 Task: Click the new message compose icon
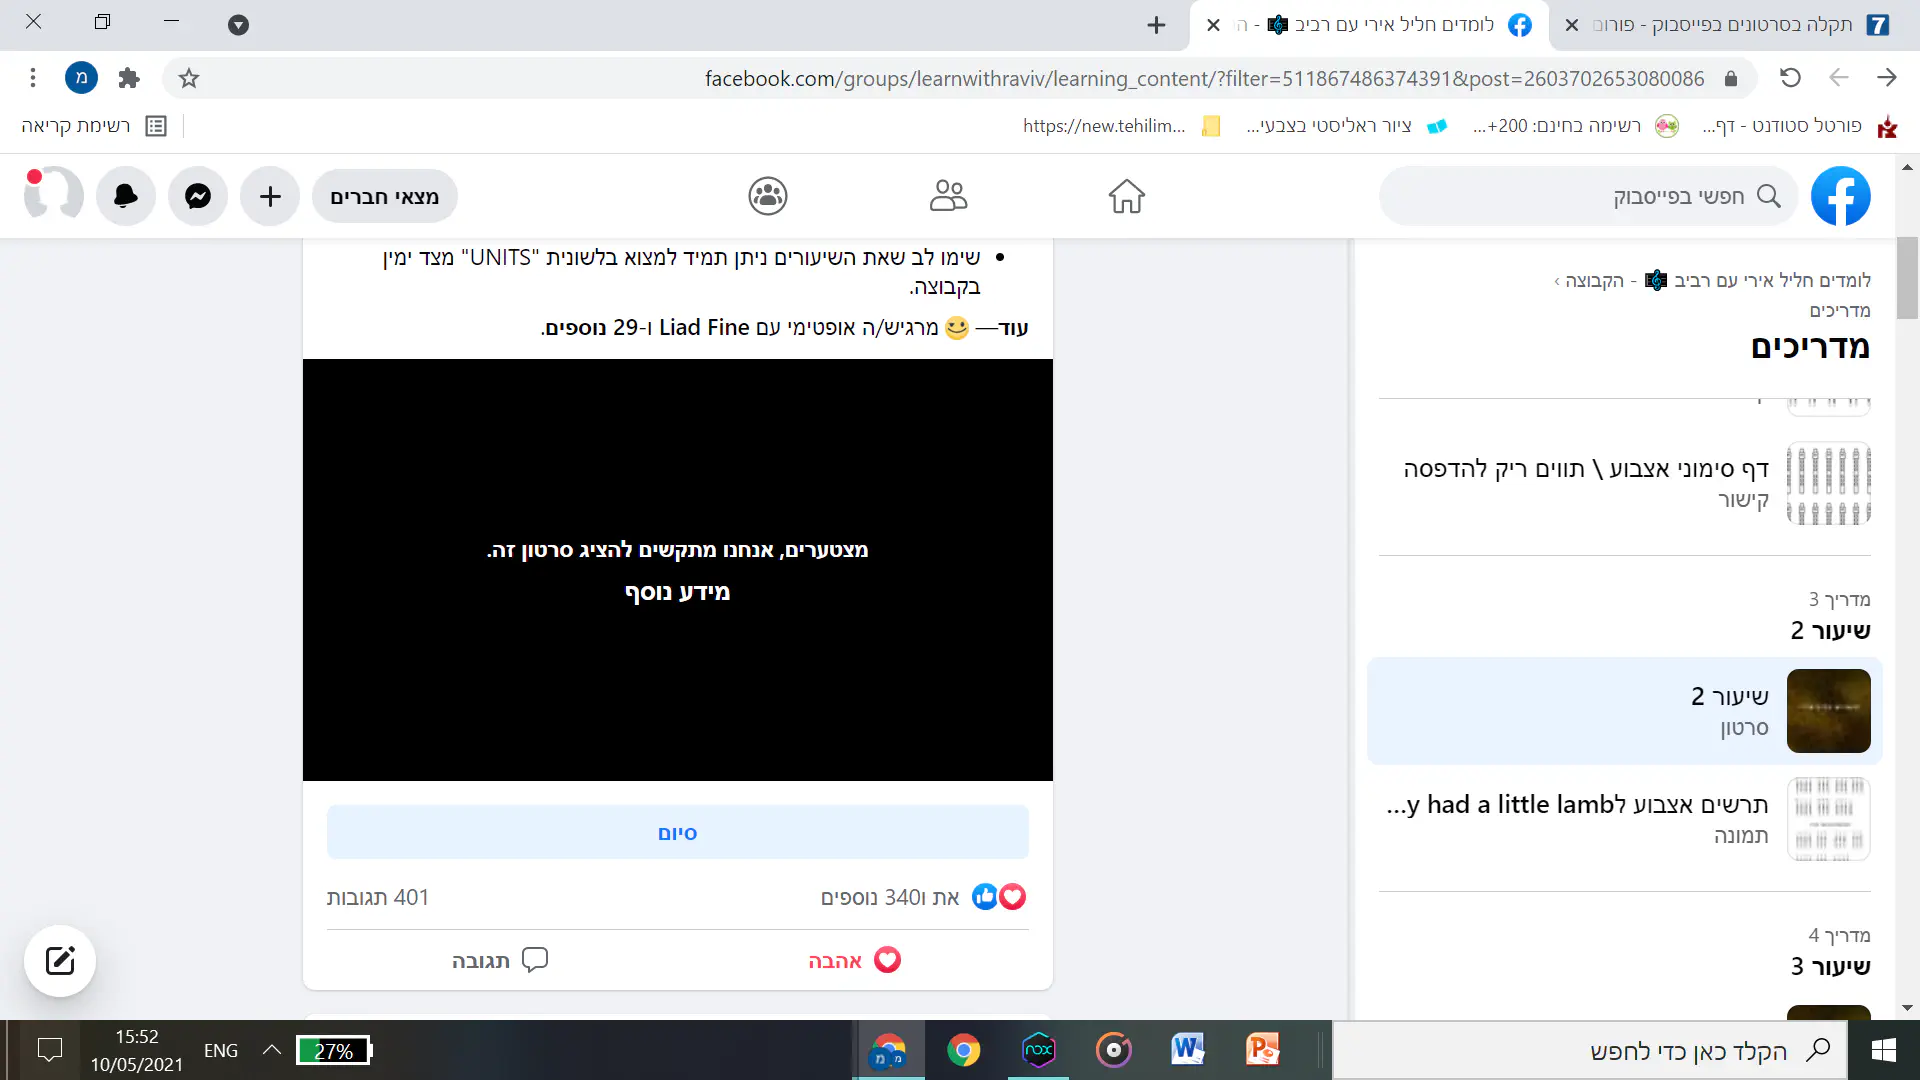[x=60, y=961]
